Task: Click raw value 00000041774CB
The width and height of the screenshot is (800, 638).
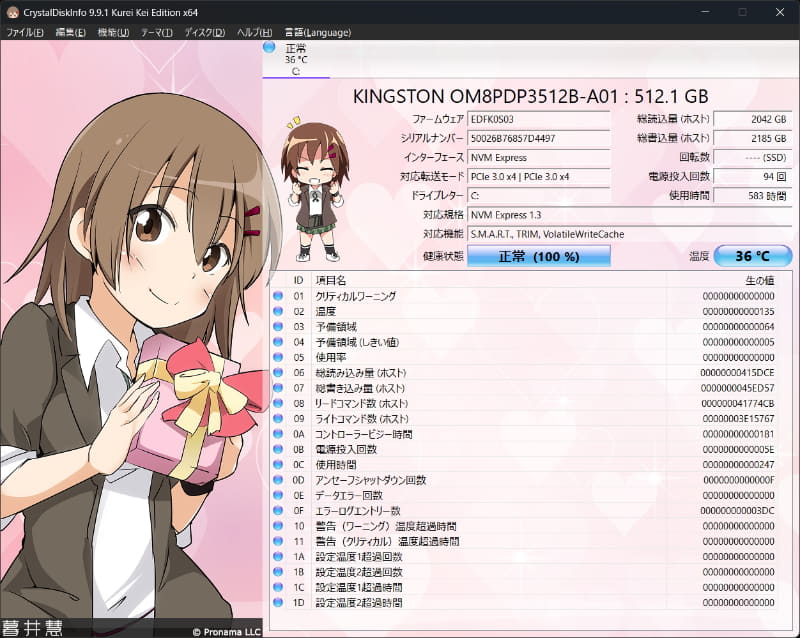Action: (x=737, y=403)
